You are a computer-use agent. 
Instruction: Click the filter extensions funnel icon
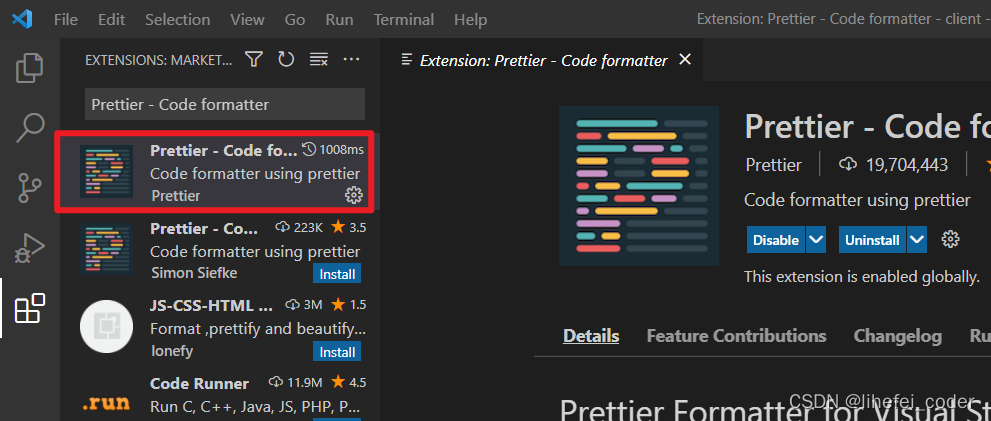(x=253, y=59)
